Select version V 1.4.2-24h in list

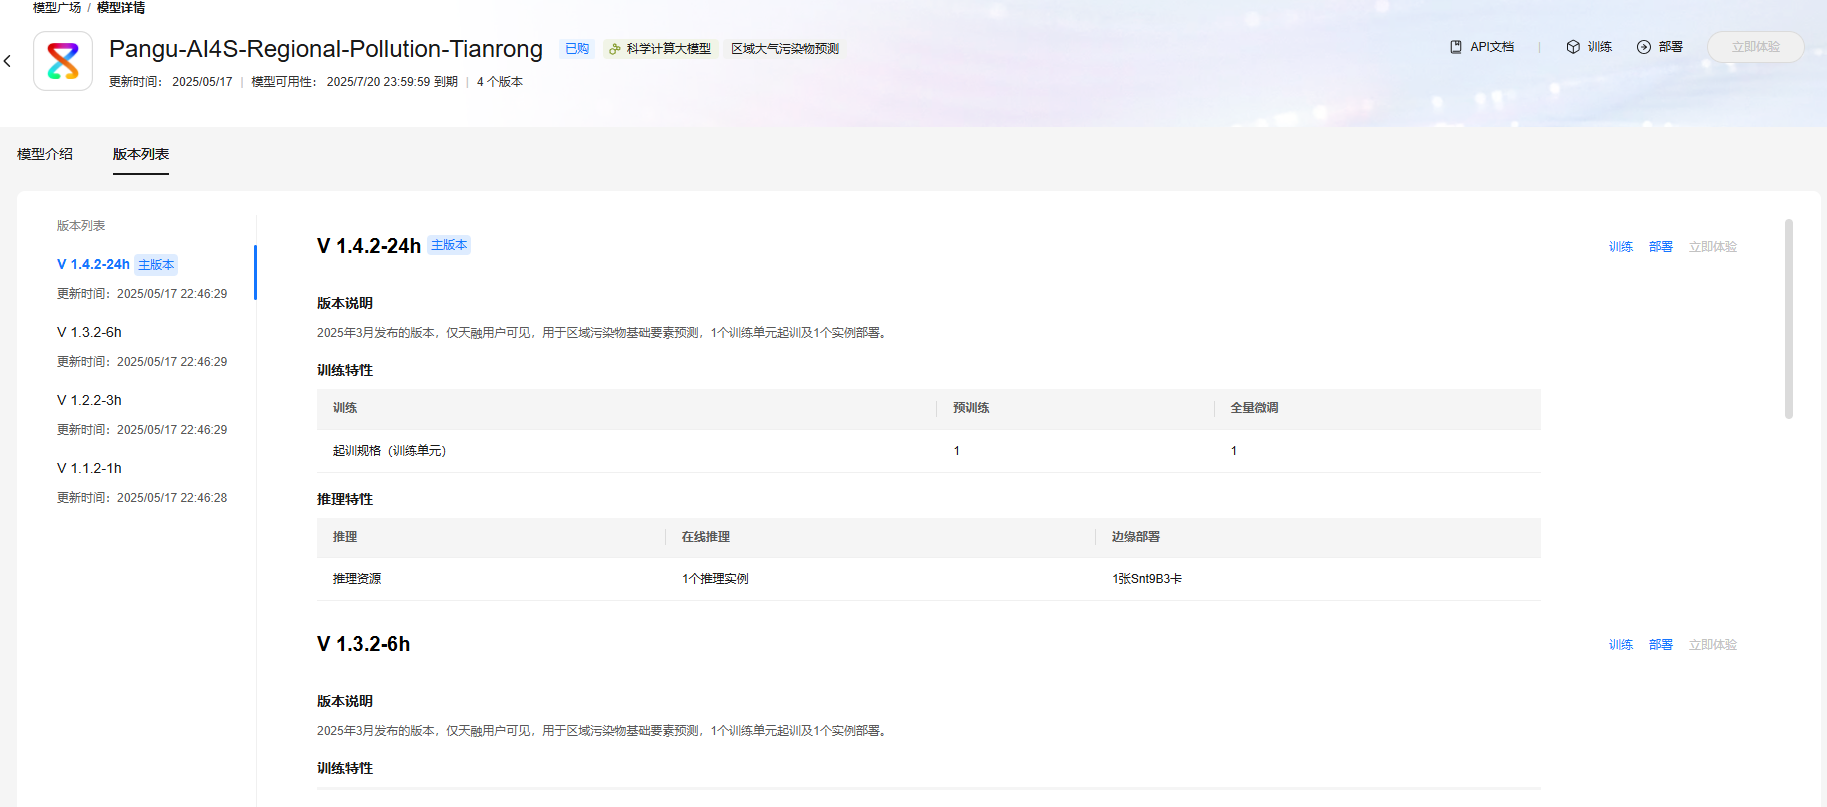coord(93,264)
